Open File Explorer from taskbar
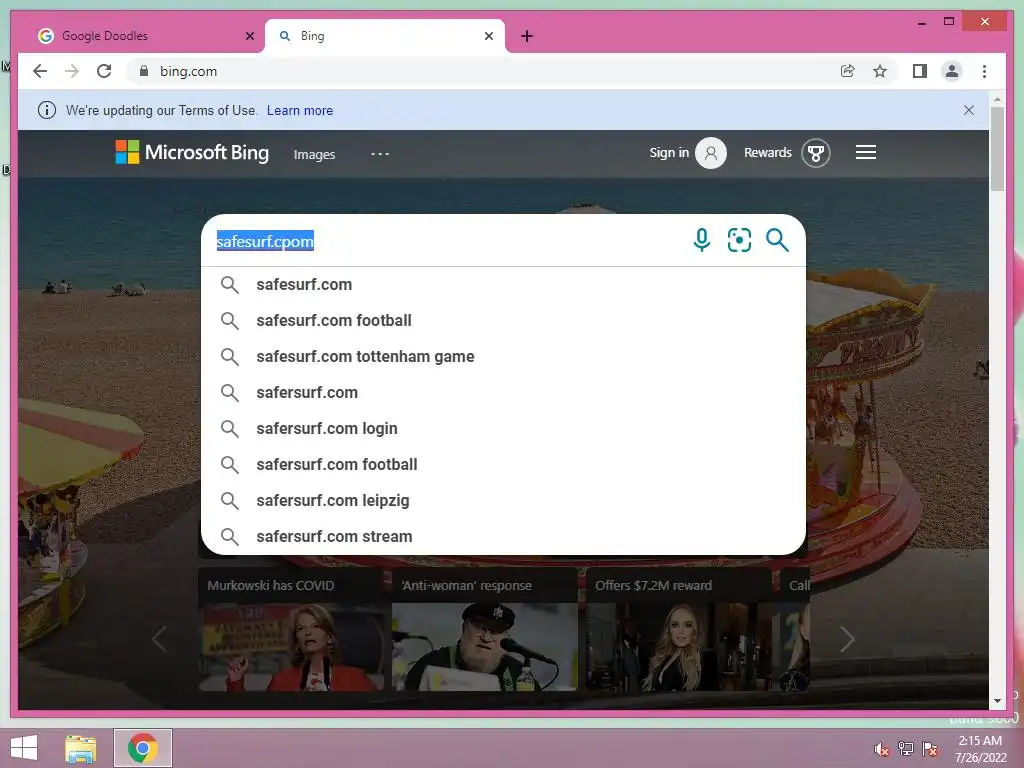1024x768 pixels. coord(81,748)
